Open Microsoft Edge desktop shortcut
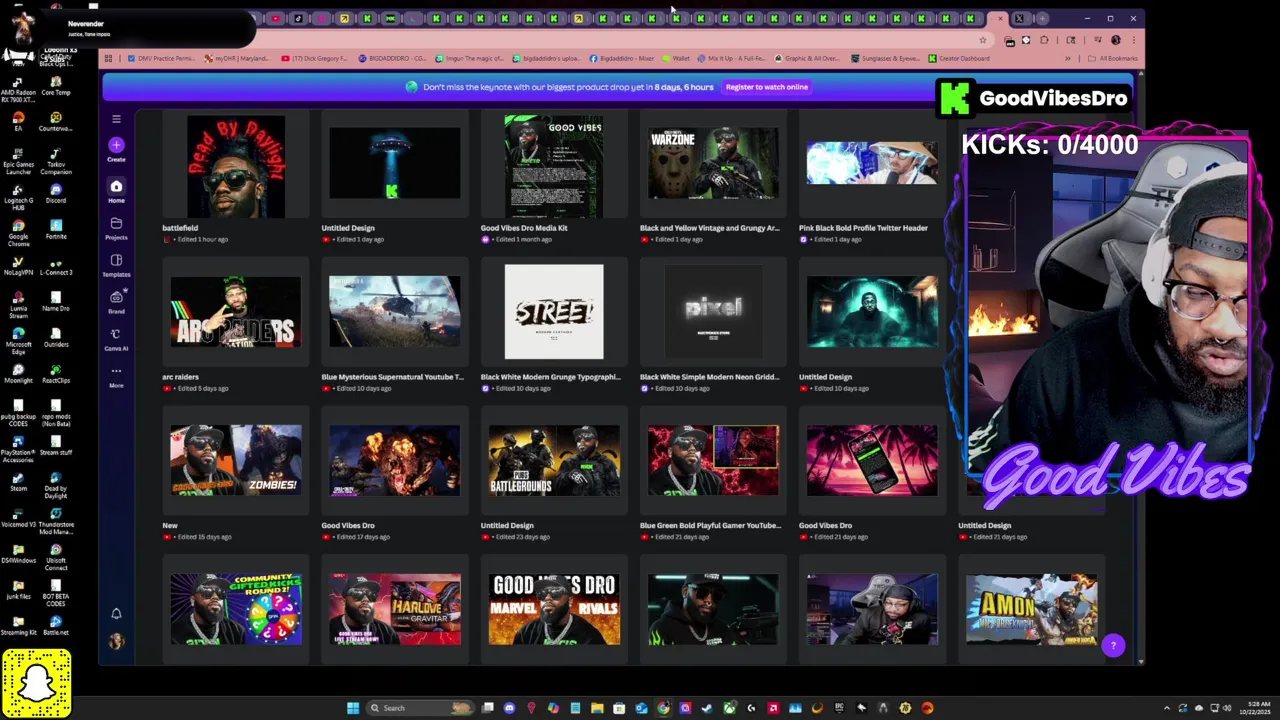 click(18, 341)
